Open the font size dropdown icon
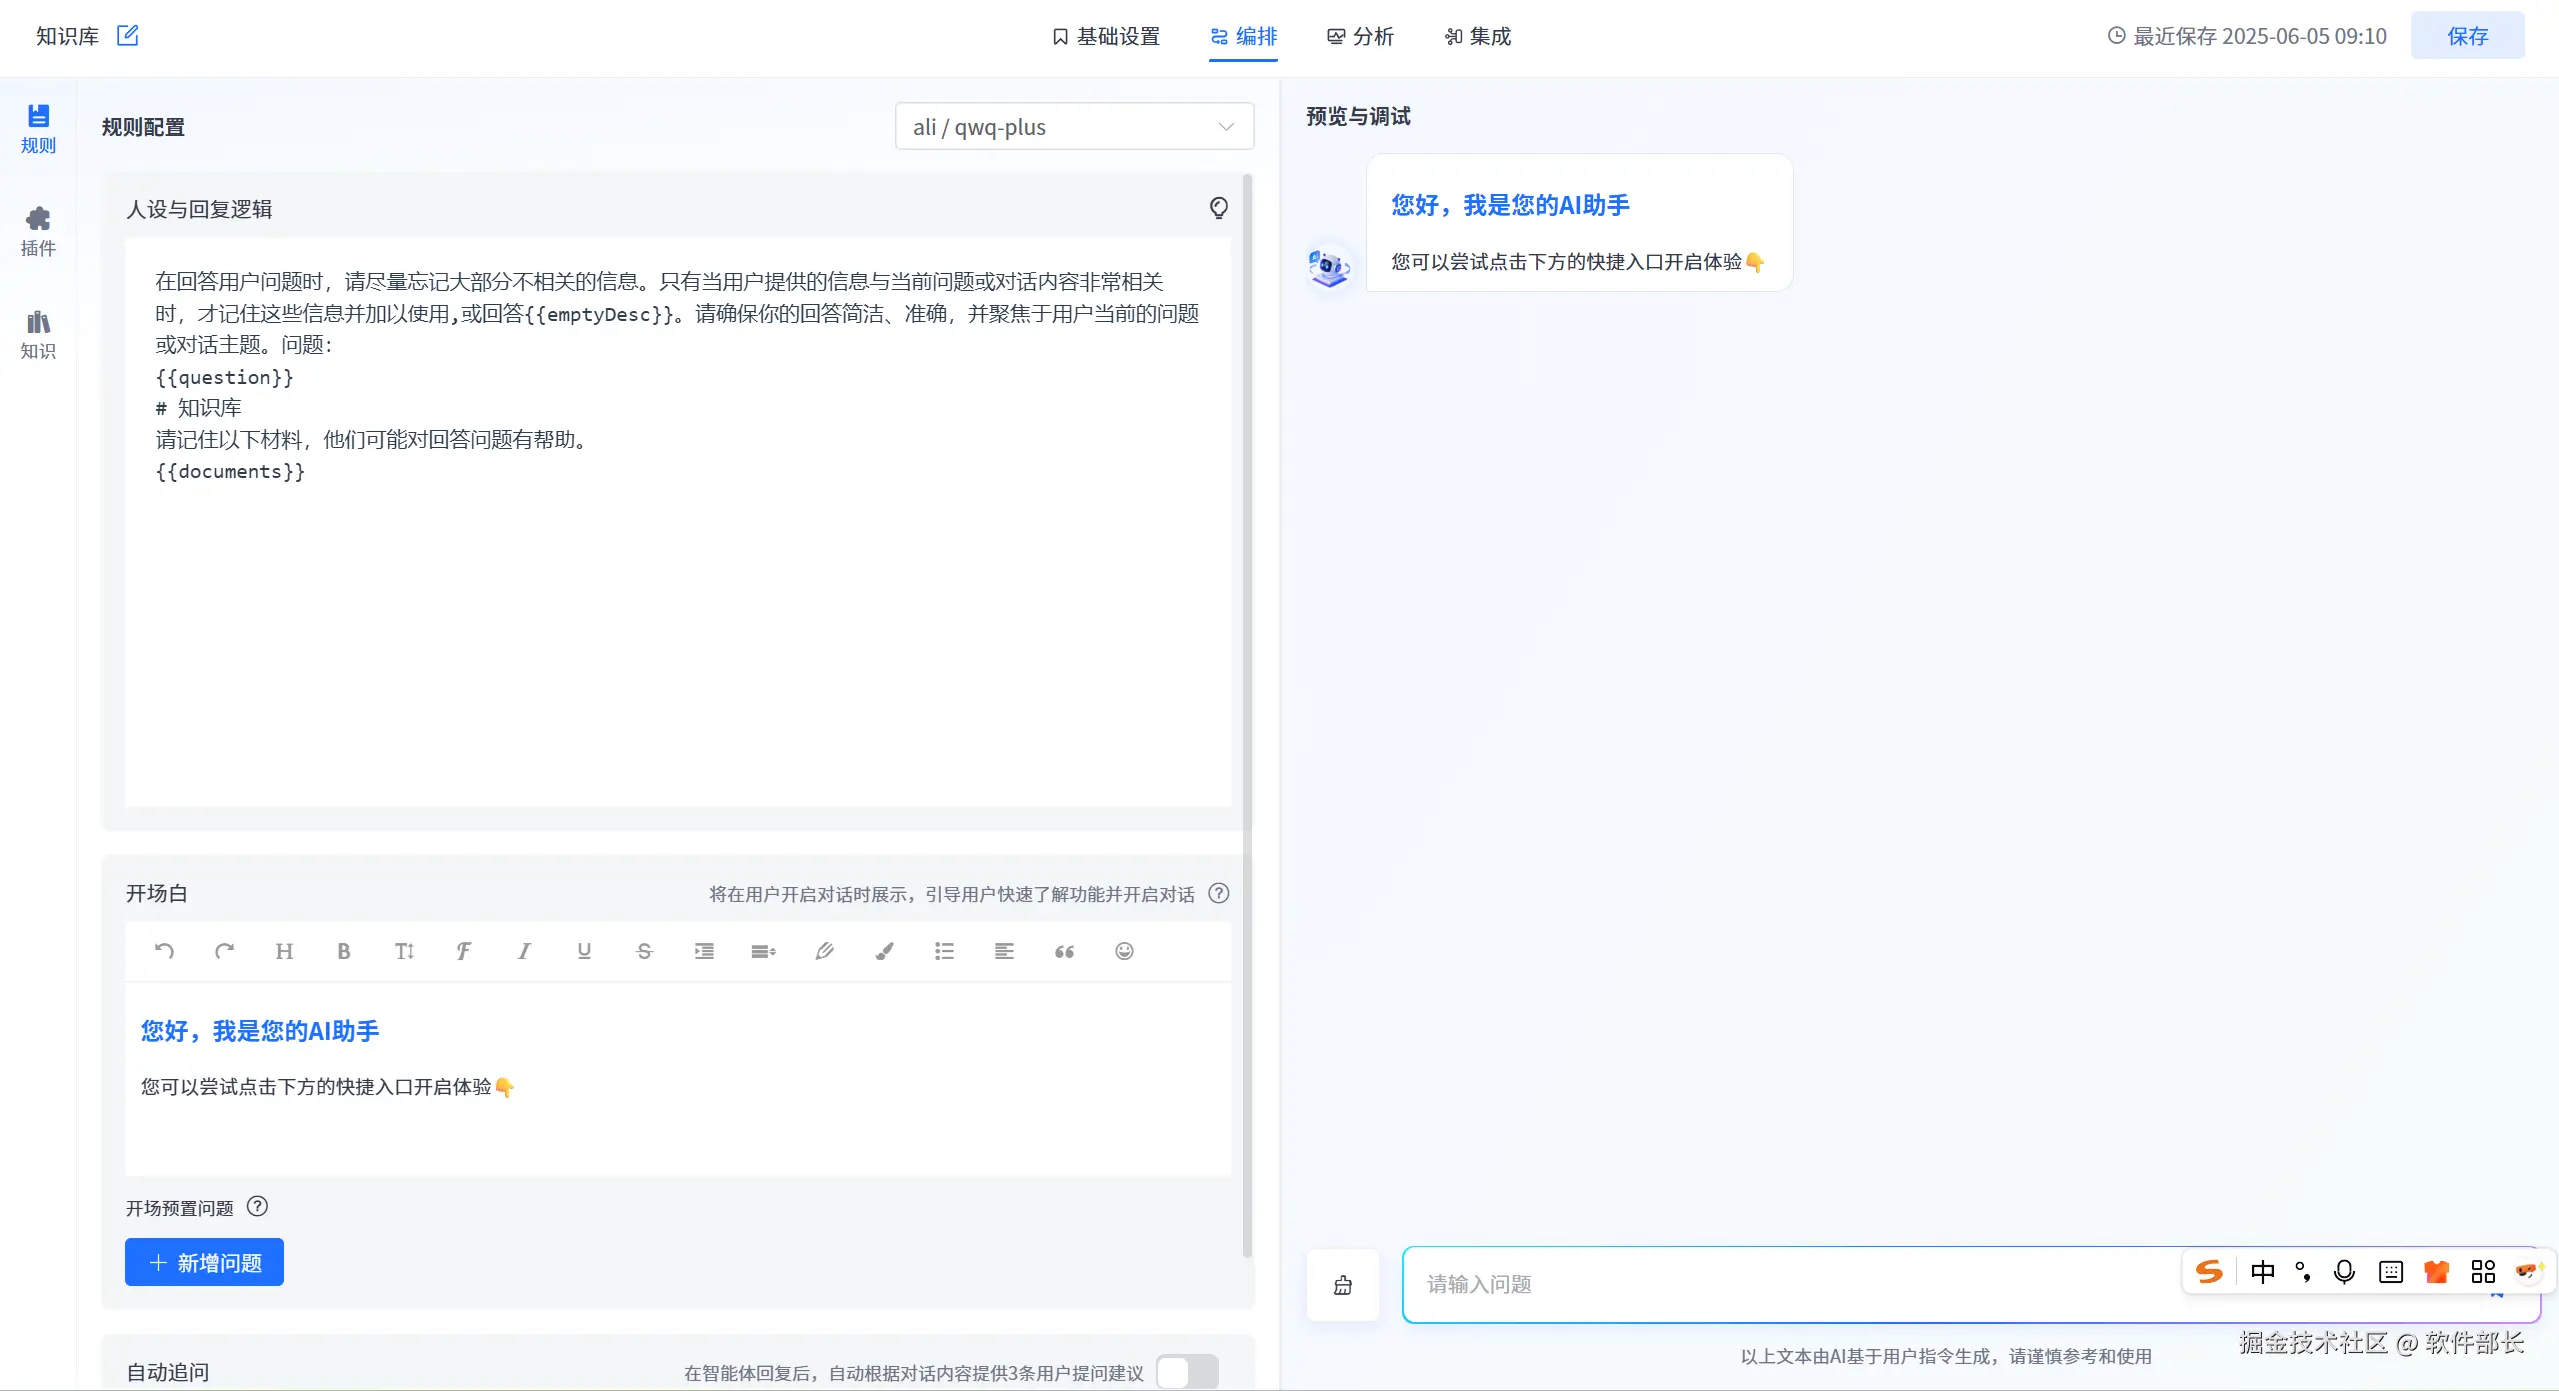 [x=403, y=951]
